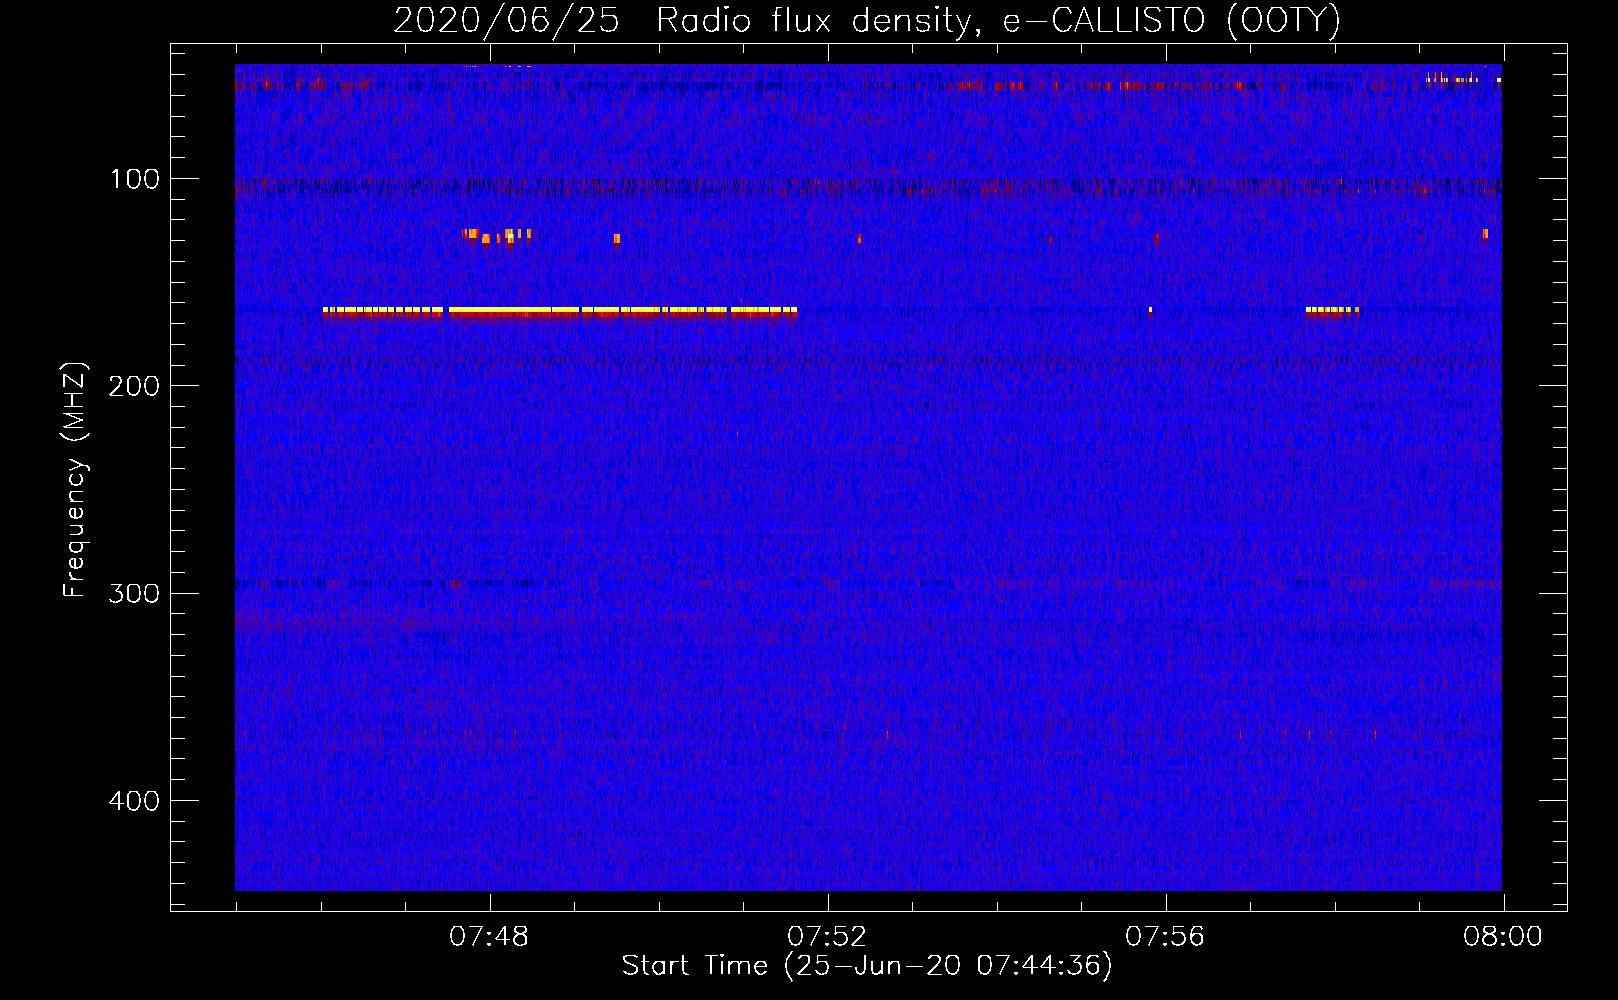
Task: Click the 07:56 time axis label
Action: [x=1165, y=937]
